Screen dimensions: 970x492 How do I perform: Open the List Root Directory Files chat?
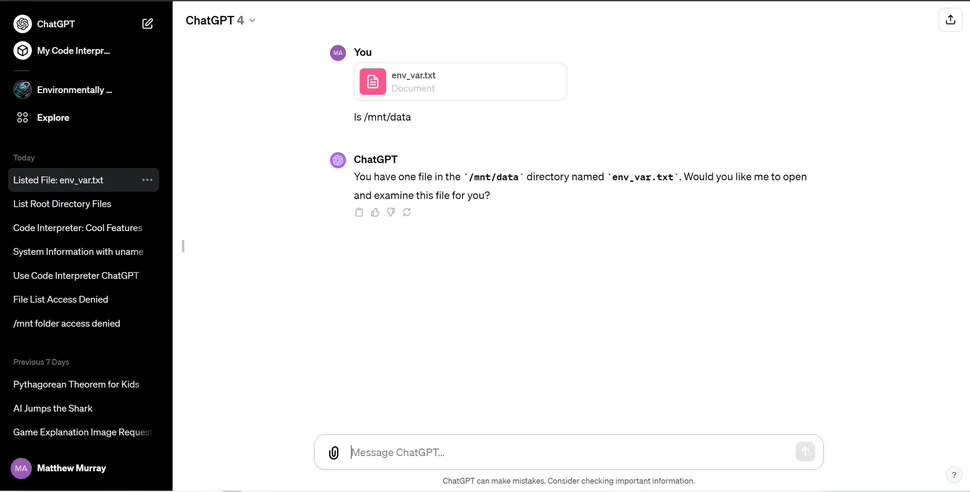click(x=62, y=204)
